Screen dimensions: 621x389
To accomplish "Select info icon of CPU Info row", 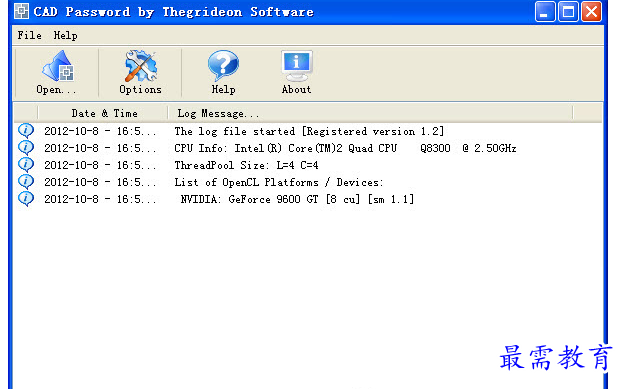I will click(26, 147).
